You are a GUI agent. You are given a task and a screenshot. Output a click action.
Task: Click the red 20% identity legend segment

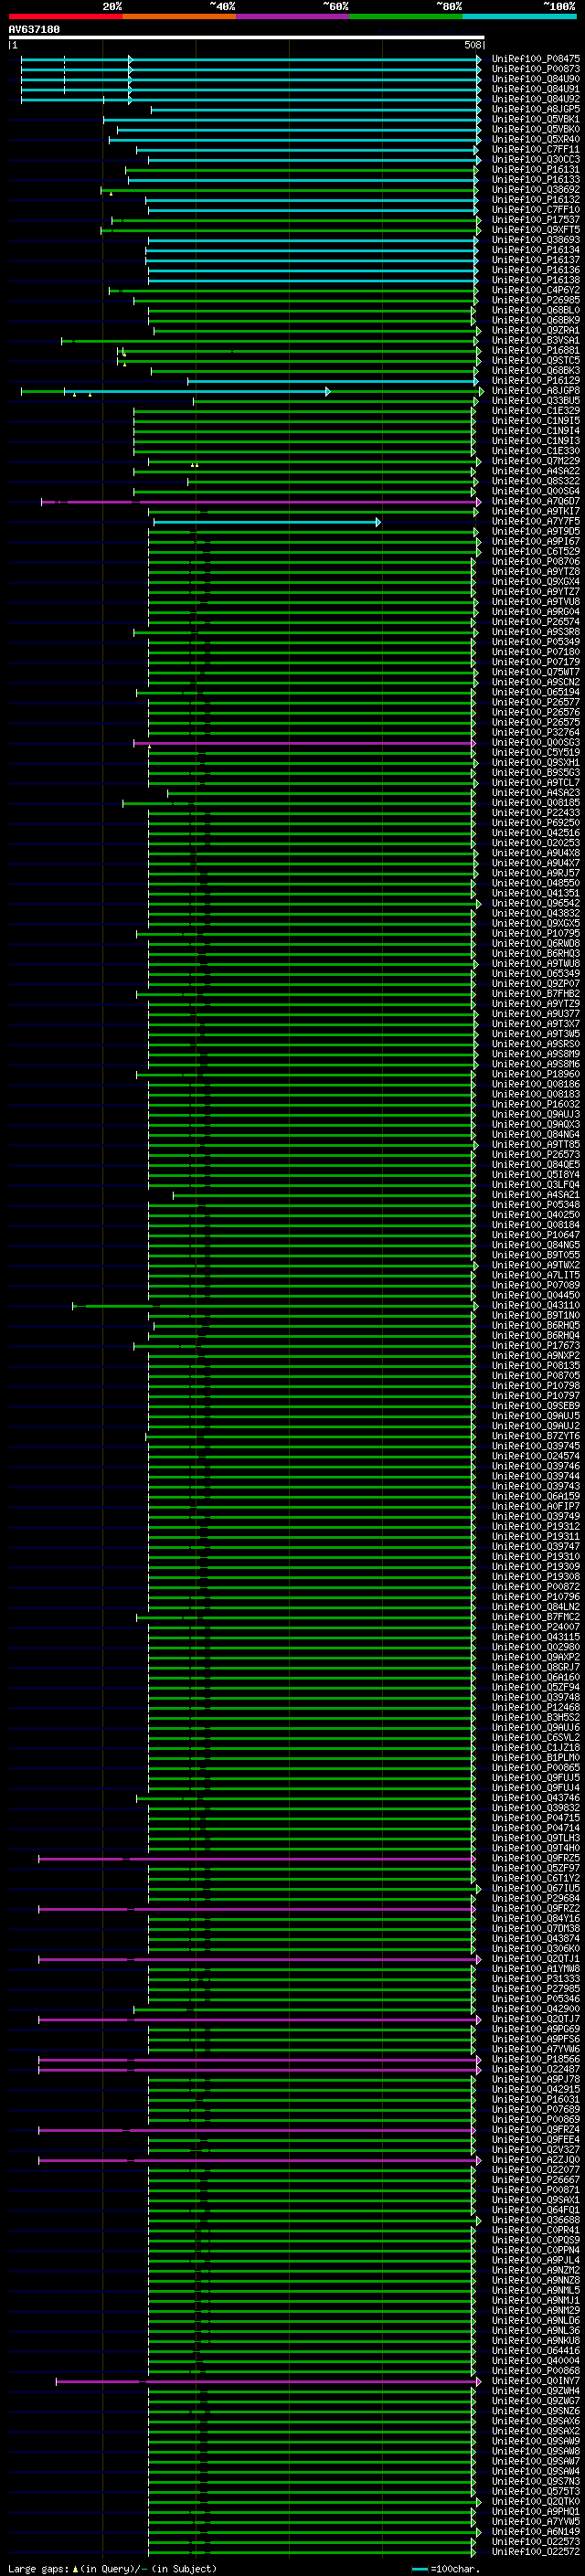[x=66, y=16]
